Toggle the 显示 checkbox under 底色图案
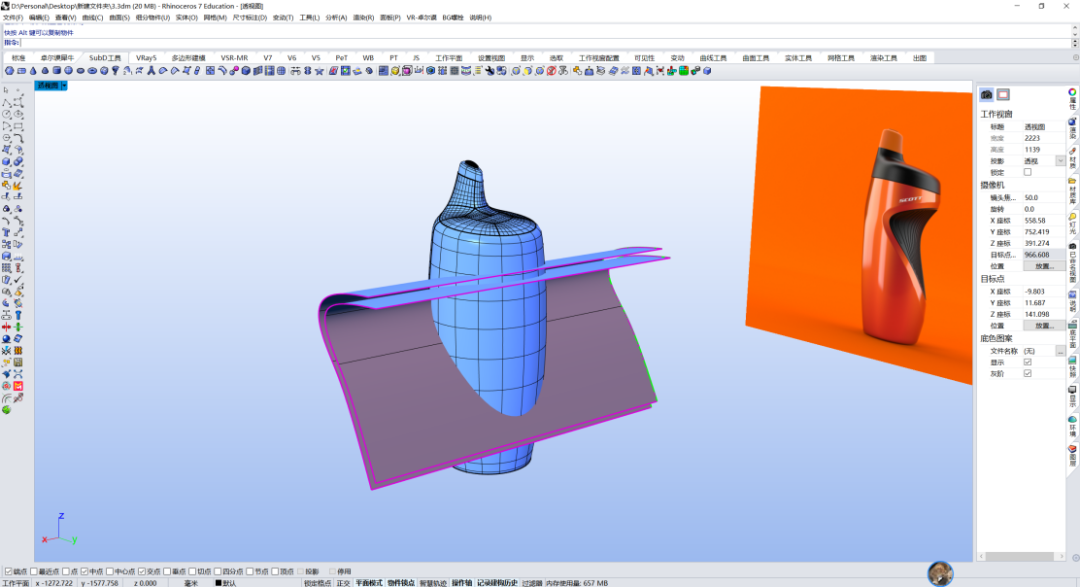The width and height of the screenshot is (1080, 587). tap(1027, 362)
